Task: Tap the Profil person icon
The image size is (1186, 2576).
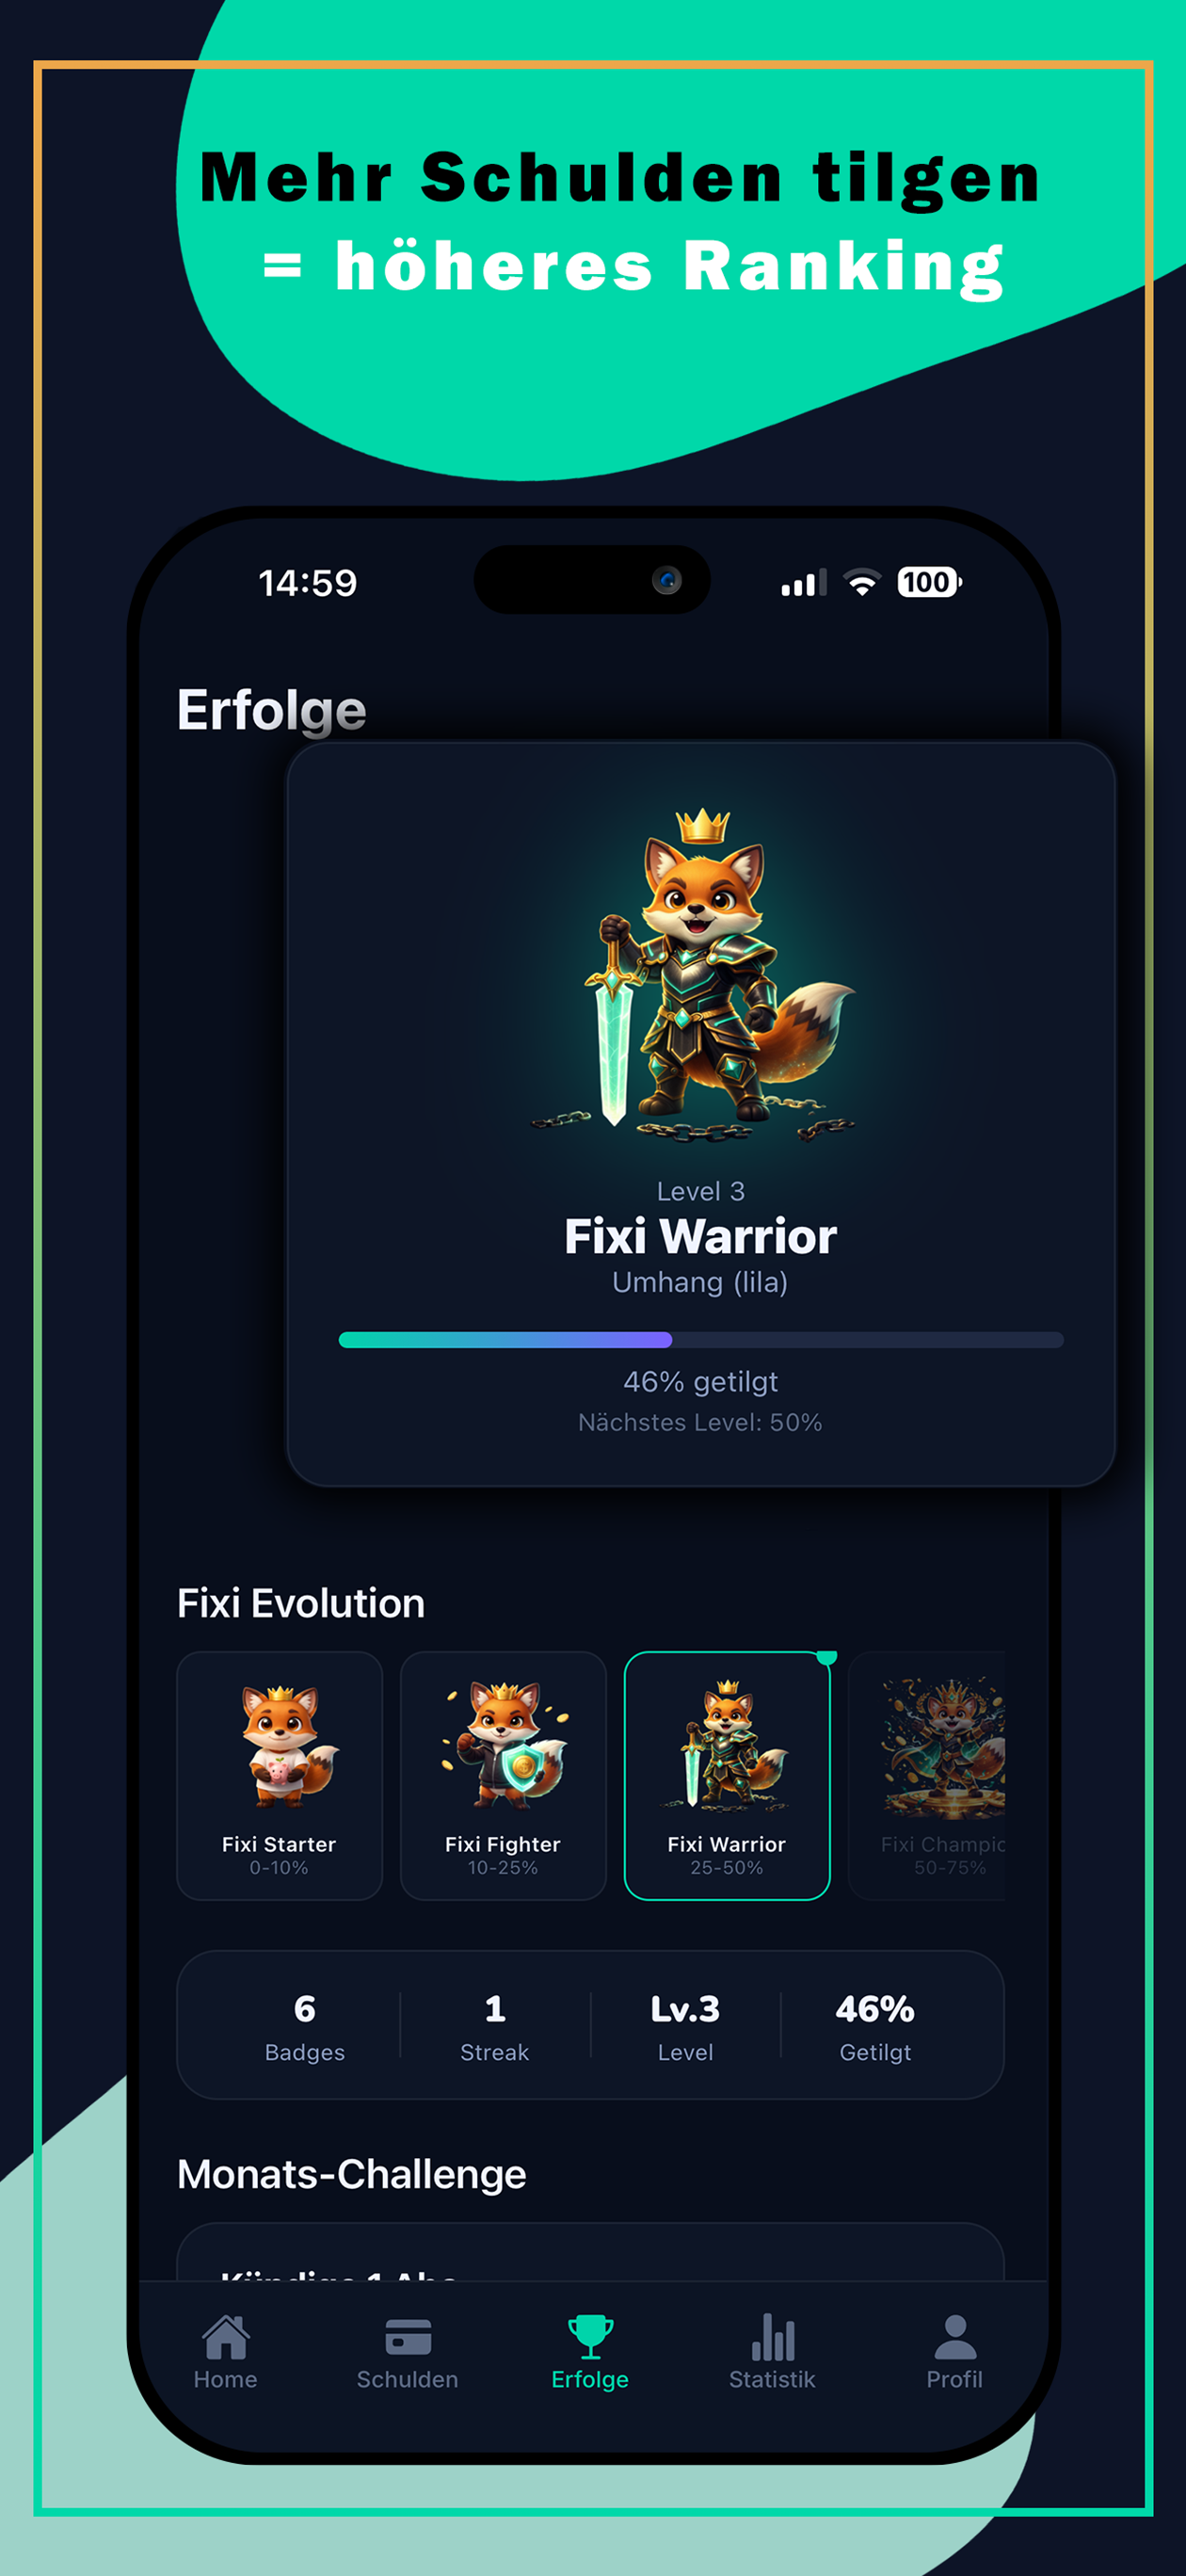Action: coord(955,2337)
